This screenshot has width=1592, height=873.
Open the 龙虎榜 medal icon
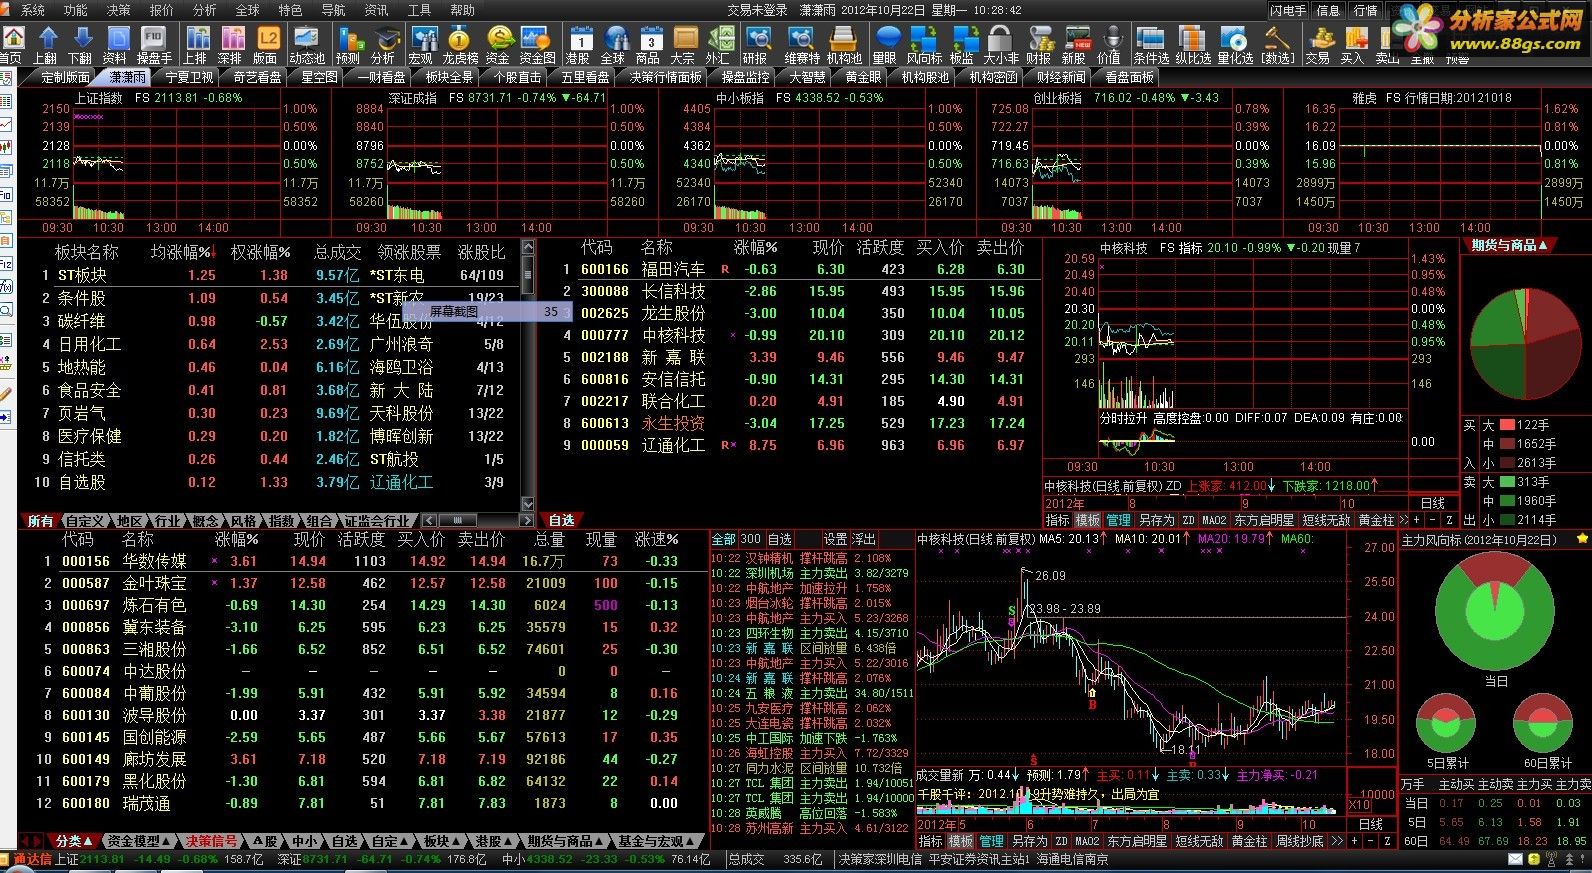460,45
